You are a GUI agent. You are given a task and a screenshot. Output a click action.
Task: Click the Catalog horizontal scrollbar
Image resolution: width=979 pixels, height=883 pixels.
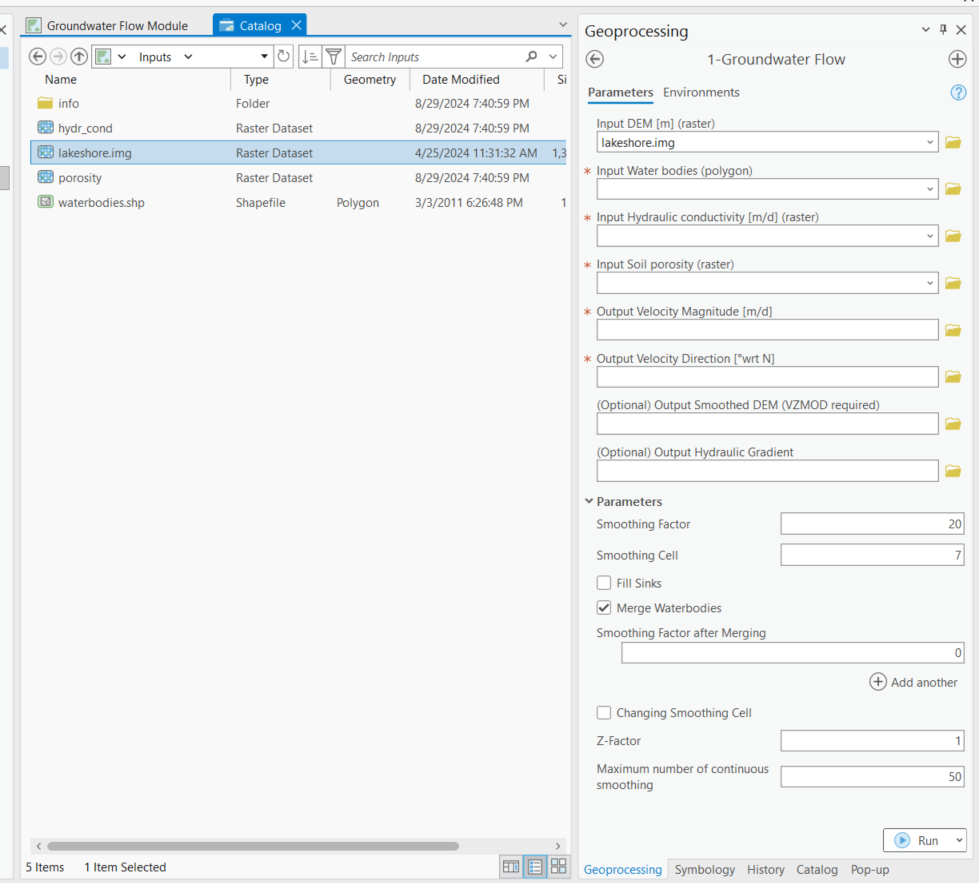coord(253,846)
